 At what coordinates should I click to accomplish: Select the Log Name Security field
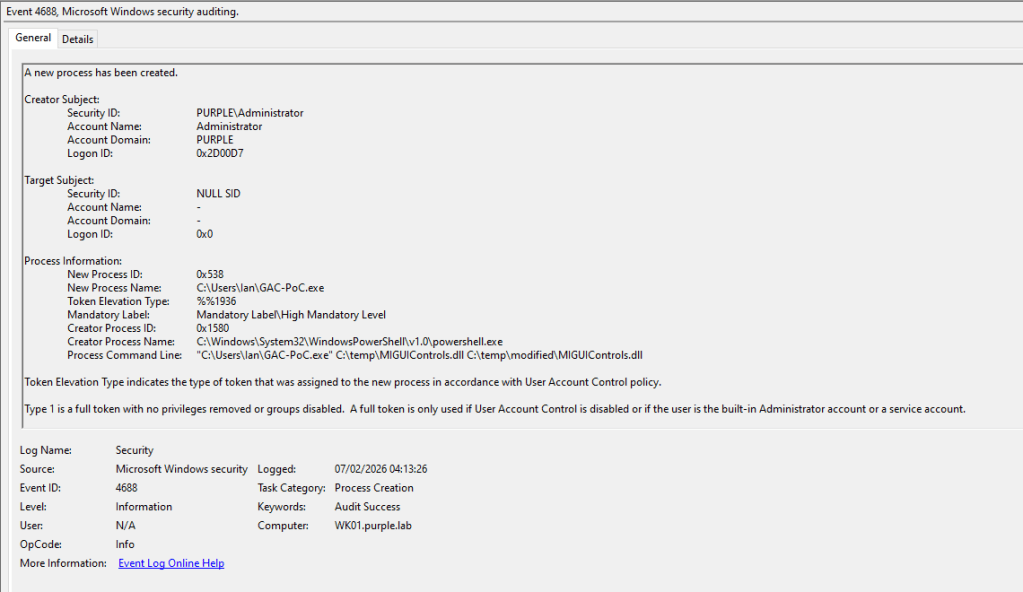point(135,451)
